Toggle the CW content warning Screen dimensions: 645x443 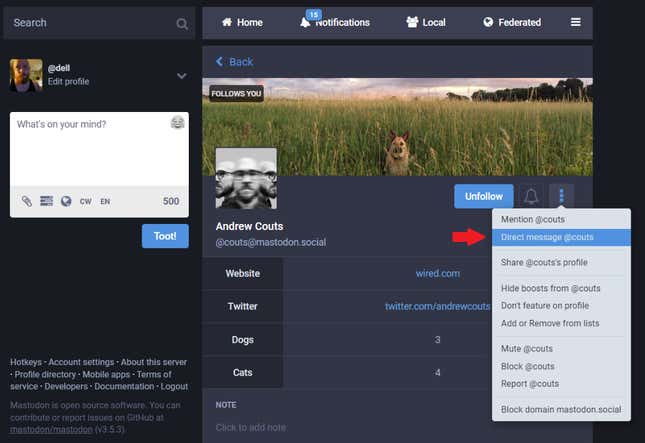86,202
